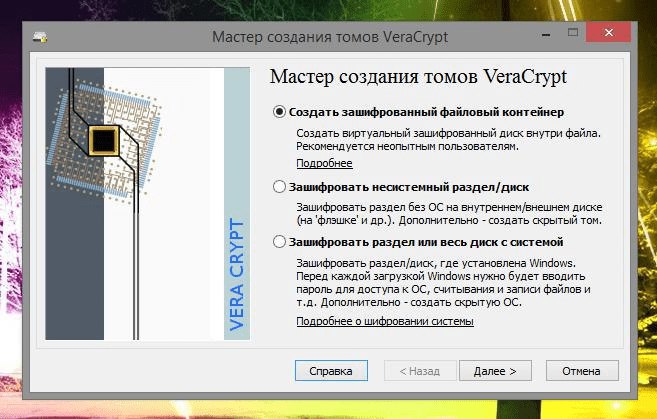The height and width of the screenshot is (419, 657).
Task: Minimize the VeraCrypt wizard window
Action: click(546, 34)
